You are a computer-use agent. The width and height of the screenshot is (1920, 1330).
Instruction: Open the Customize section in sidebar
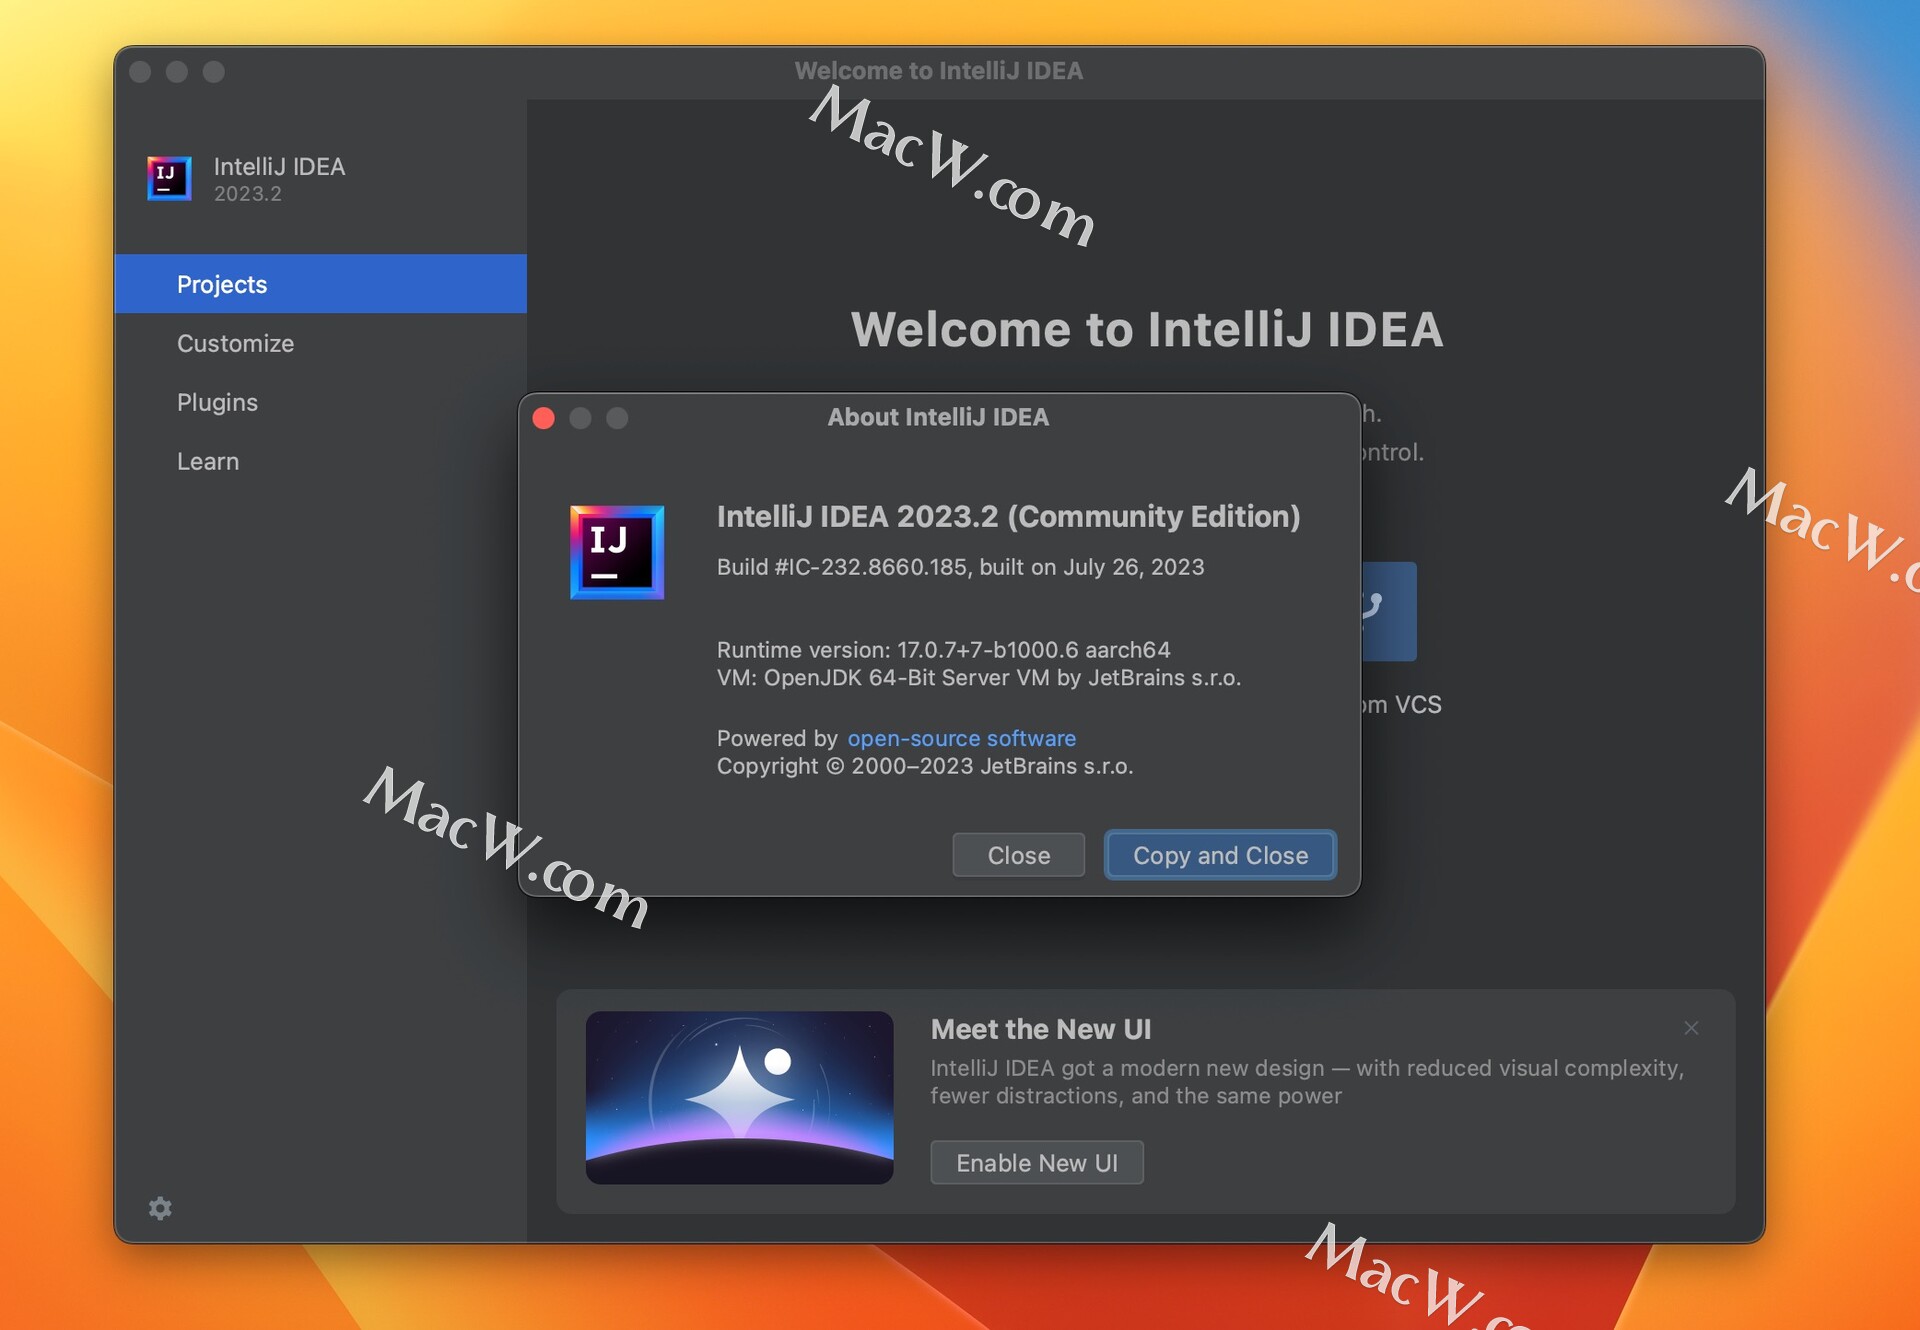[239, 341]
